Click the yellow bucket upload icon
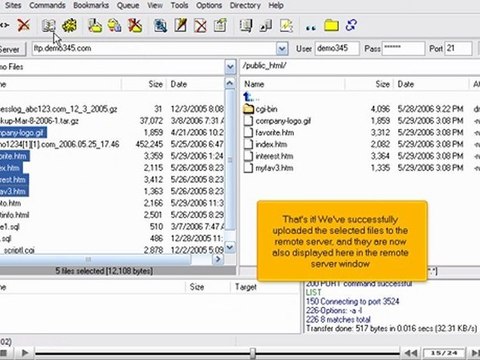 [x=95, y=26]
